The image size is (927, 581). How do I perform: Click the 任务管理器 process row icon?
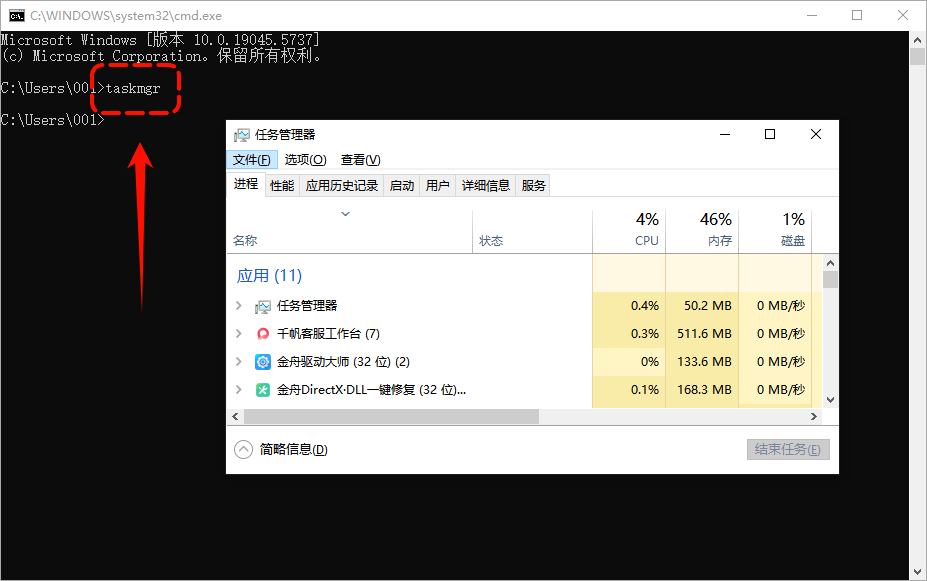coord(262,306)
